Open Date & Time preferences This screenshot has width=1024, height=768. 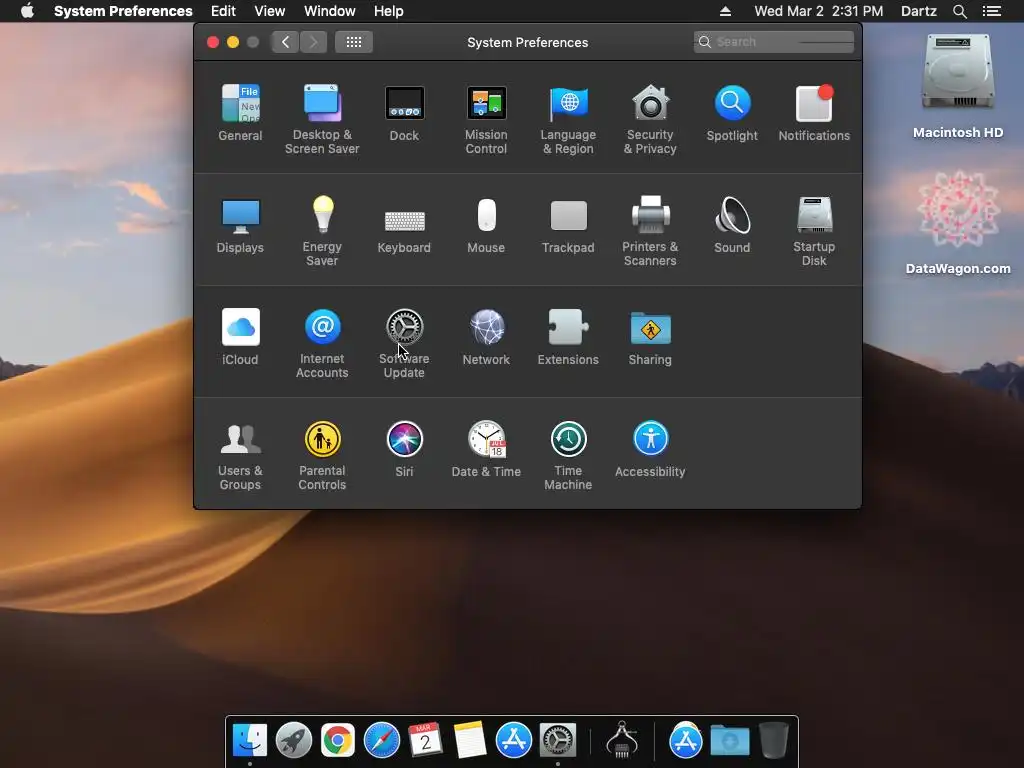click(486, 449)
